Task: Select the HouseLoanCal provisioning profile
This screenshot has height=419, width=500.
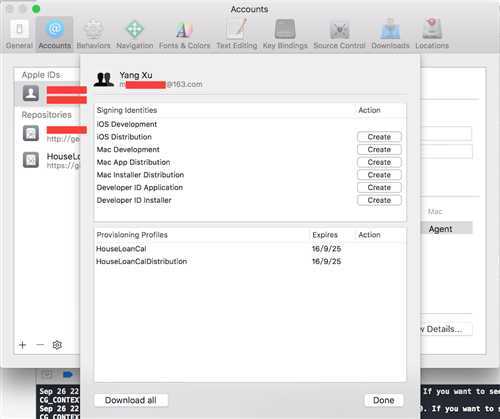Action: pos(250,249)
